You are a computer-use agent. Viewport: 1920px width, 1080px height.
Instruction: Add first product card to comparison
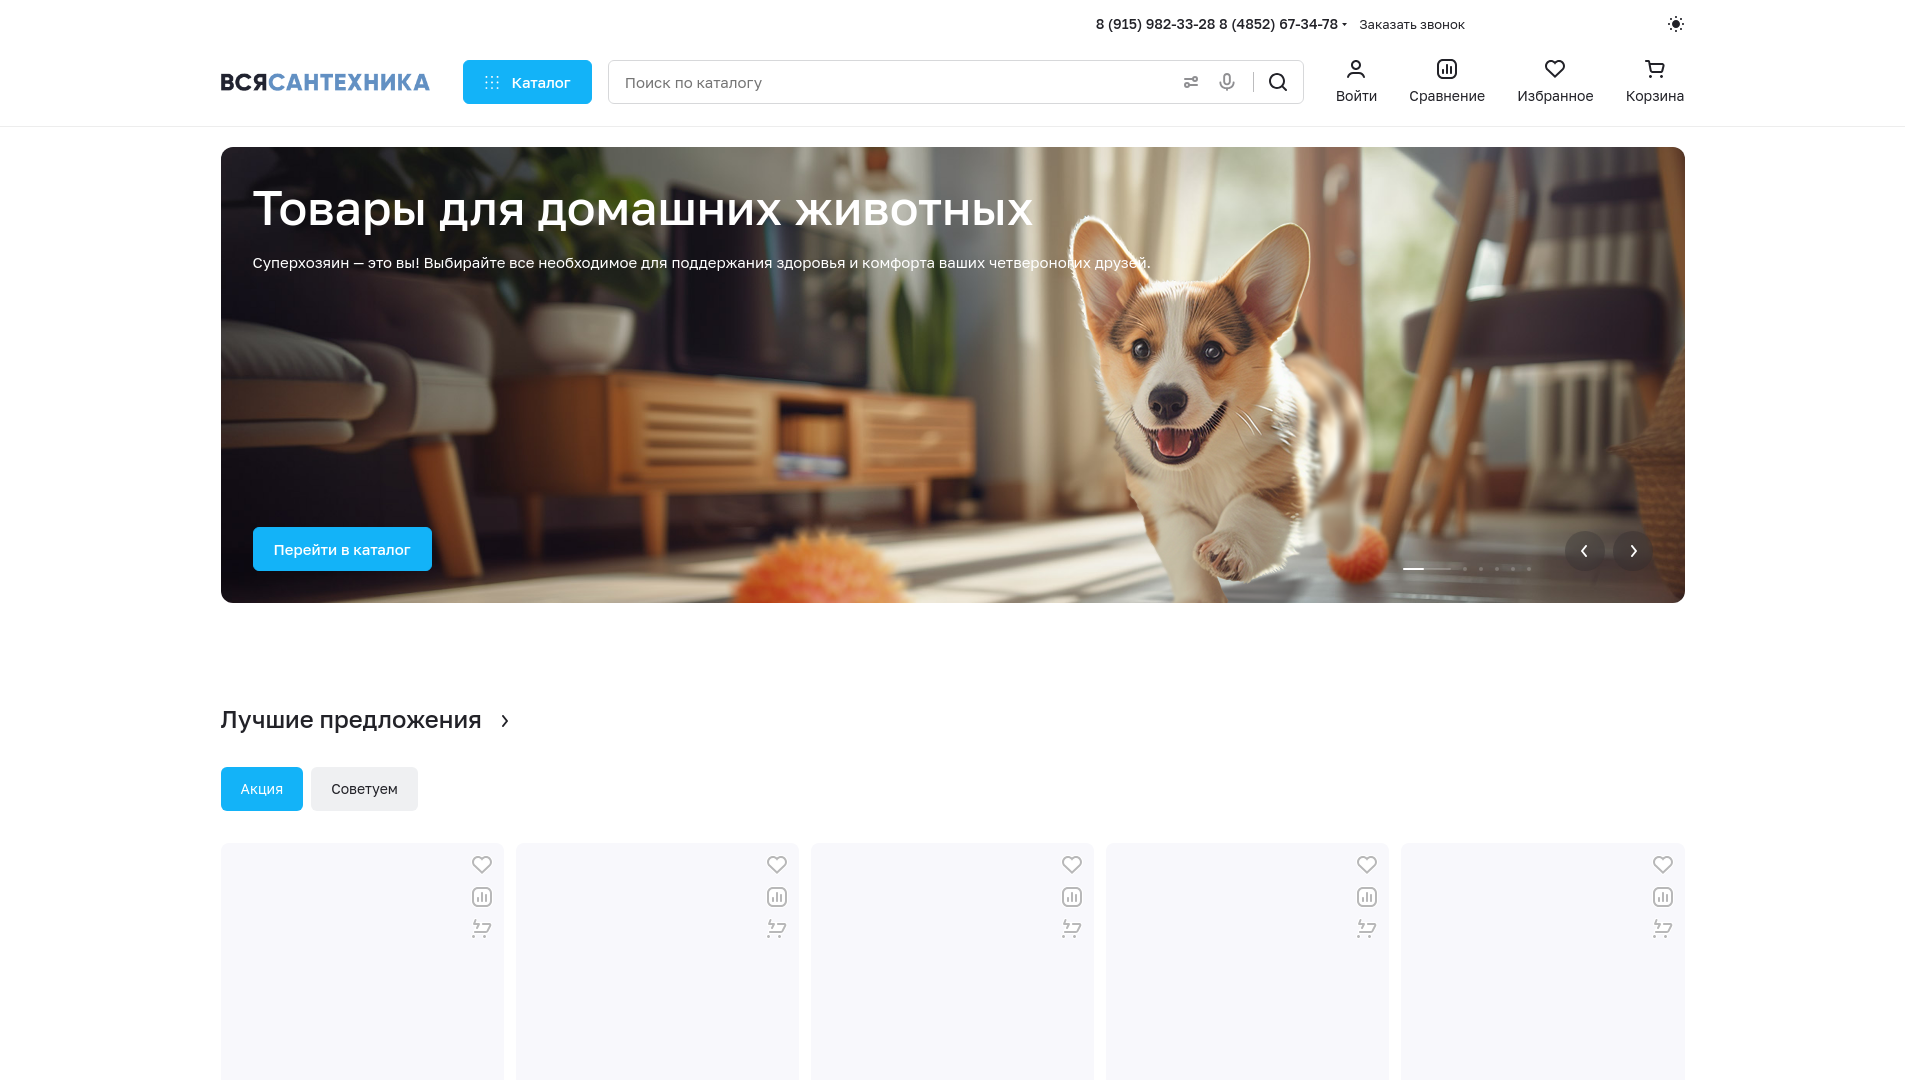point(482,897)
